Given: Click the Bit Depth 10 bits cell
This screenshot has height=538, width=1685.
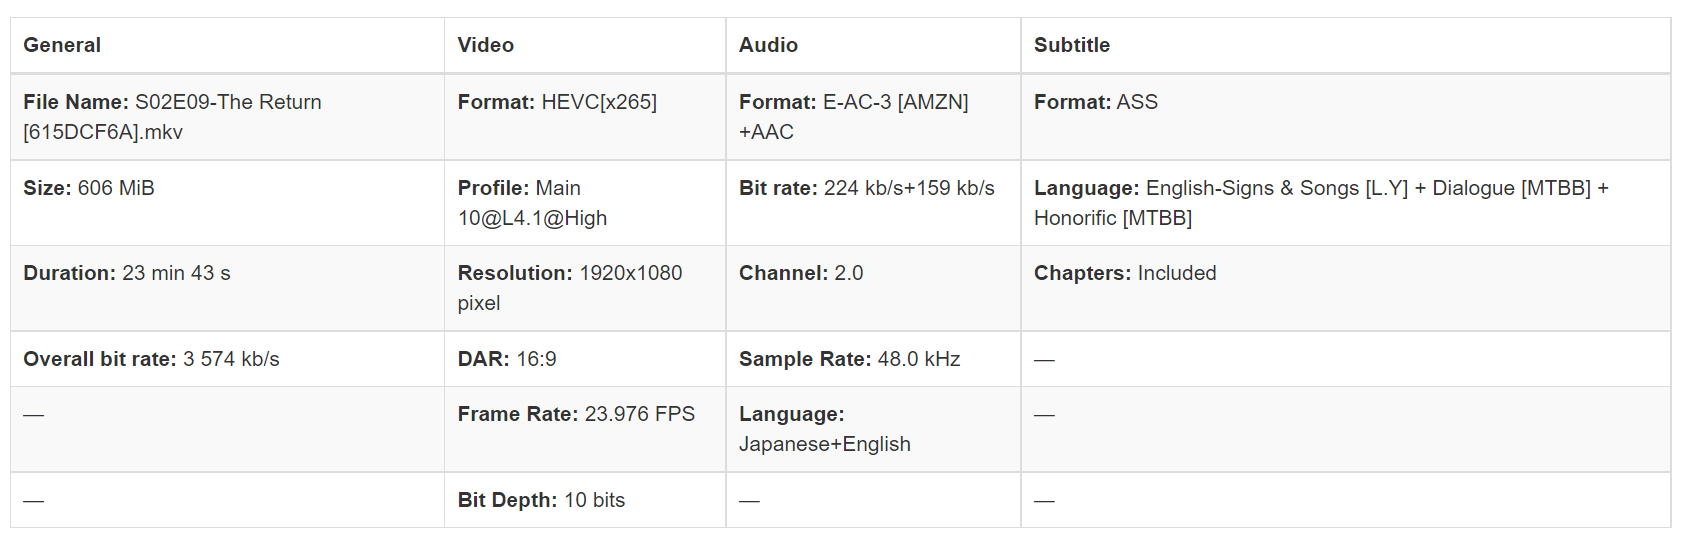Looking at the screenshot, I should pos(541,500).
